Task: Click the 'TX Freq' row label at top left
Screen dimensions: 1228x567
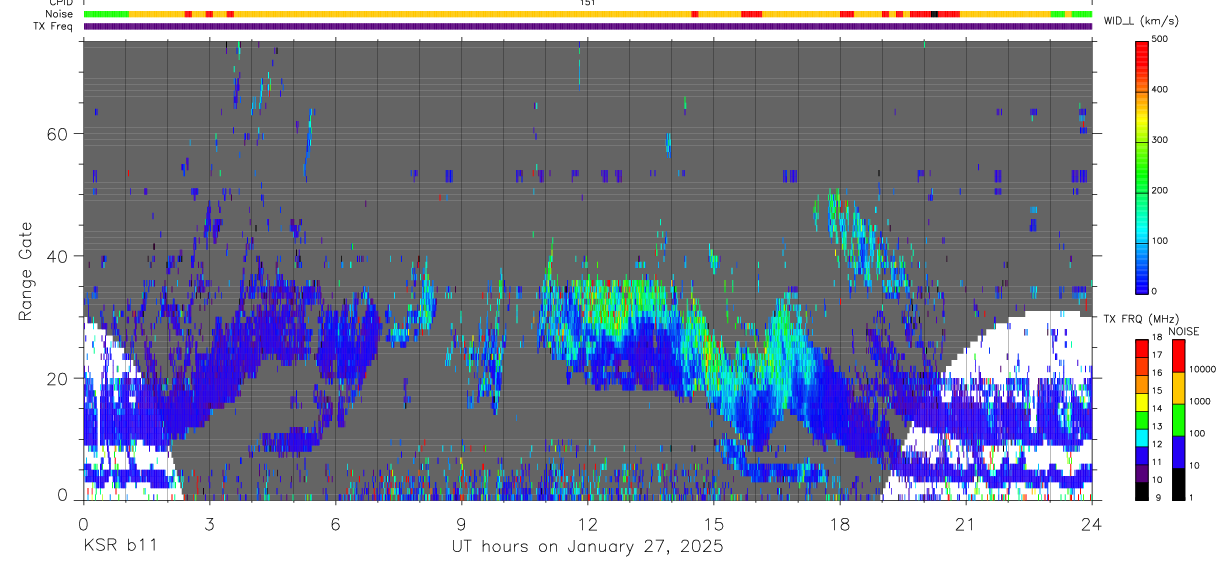Action: pyautogui.click(x=54, y=26)
